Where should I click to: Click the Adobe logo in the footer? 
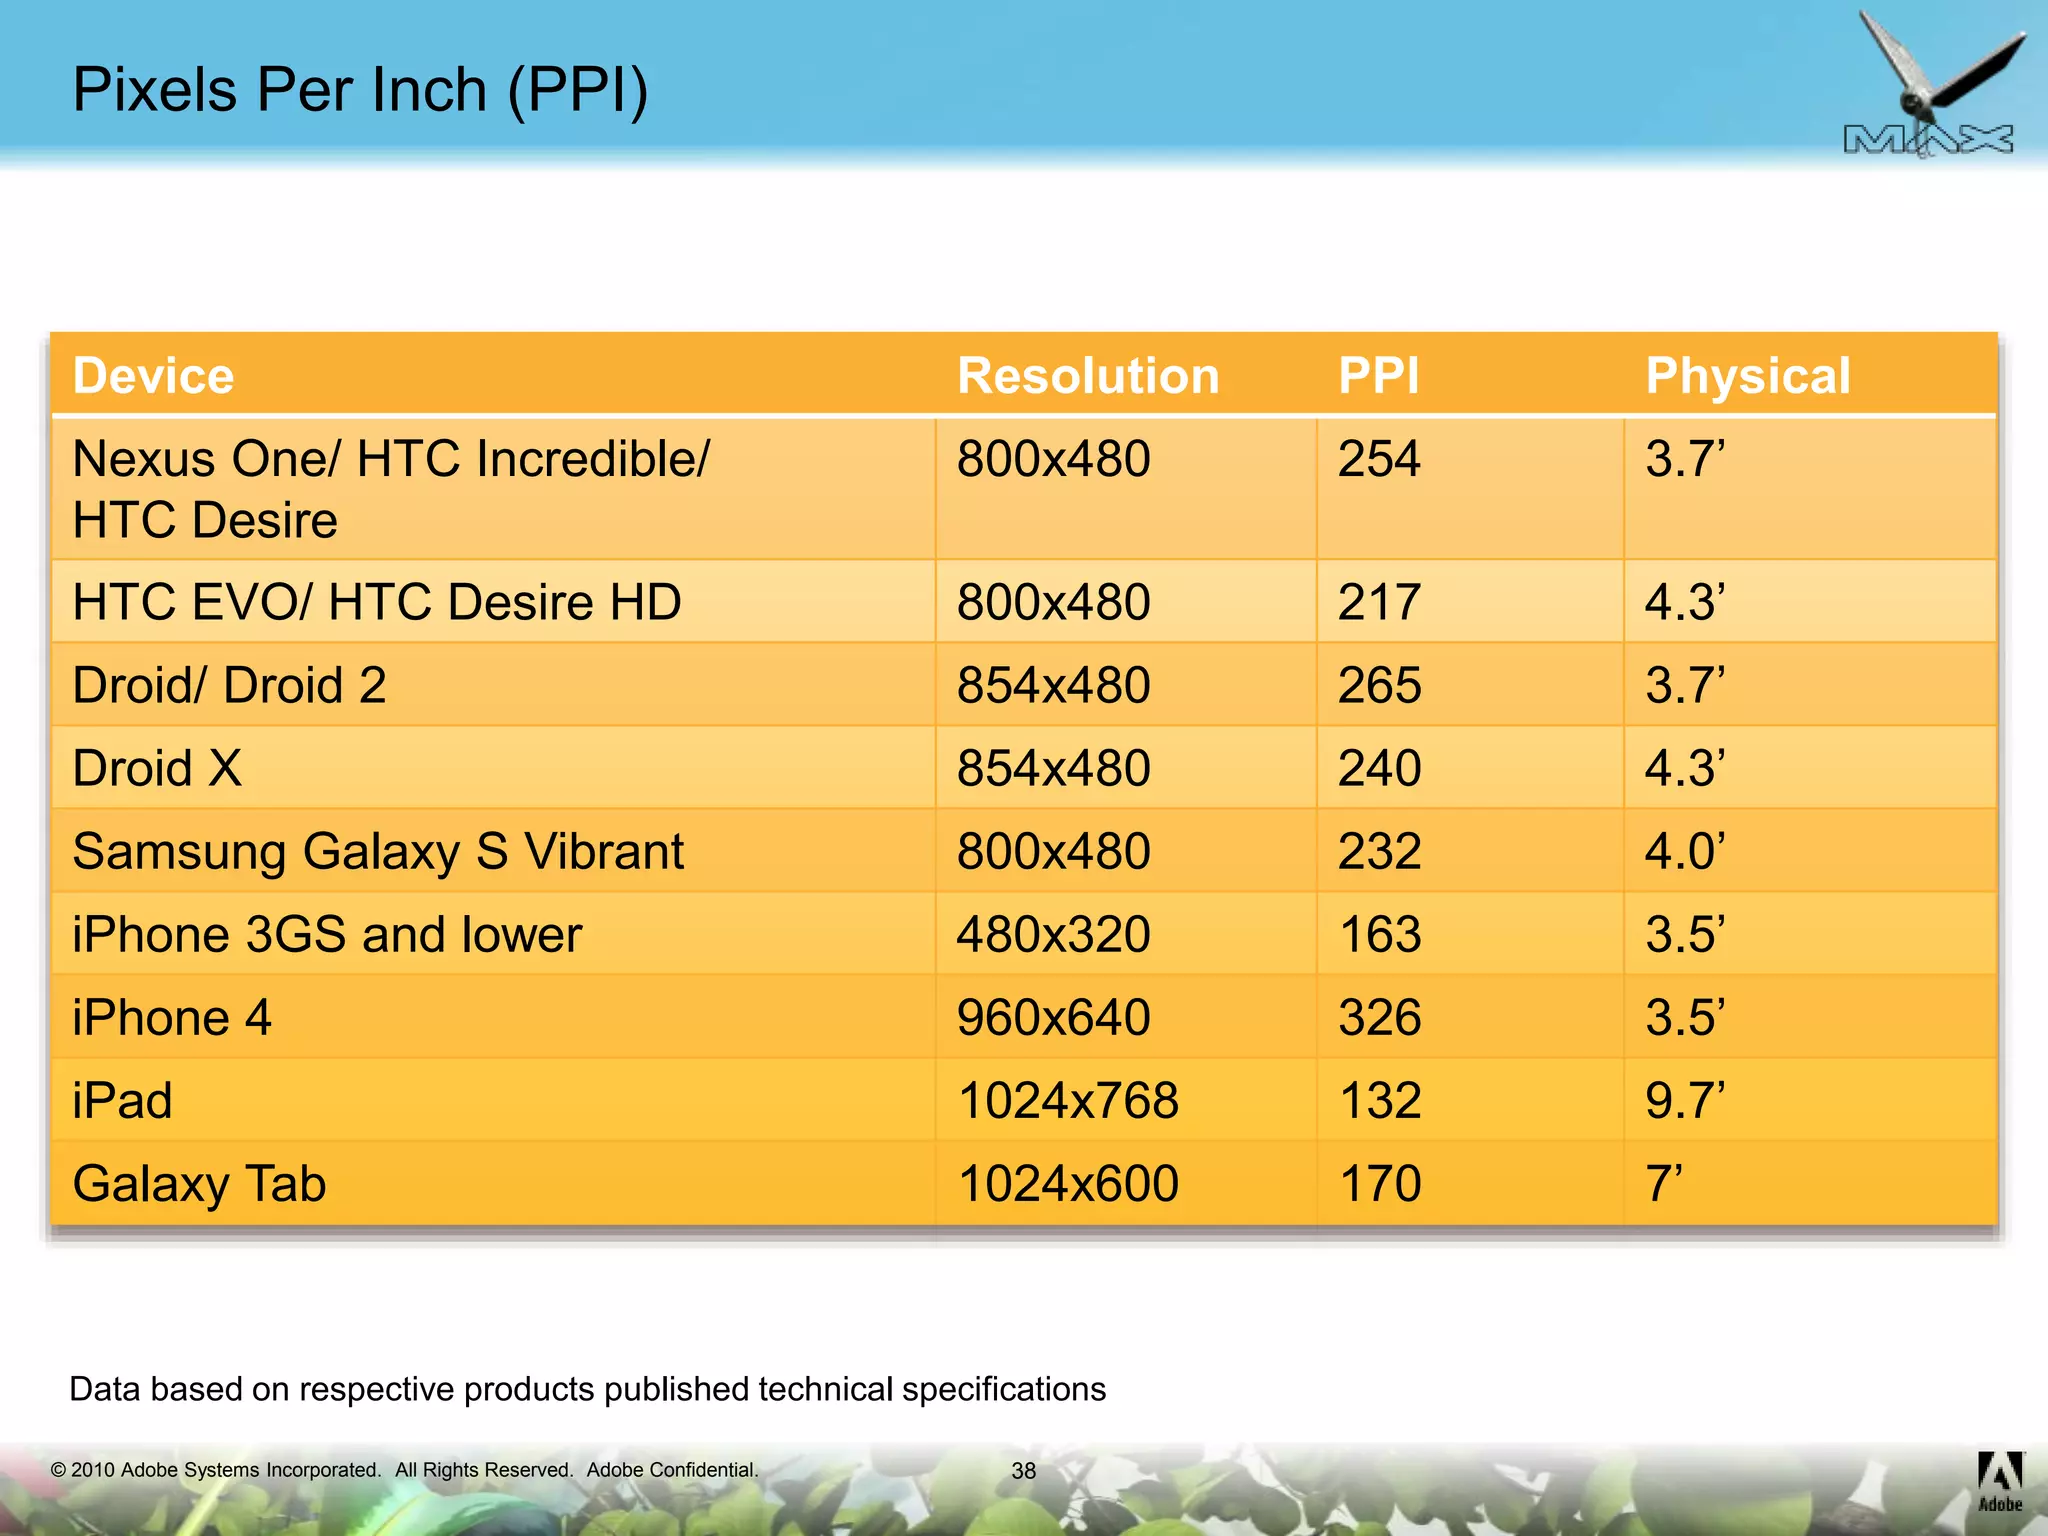click(2000, 1481)
